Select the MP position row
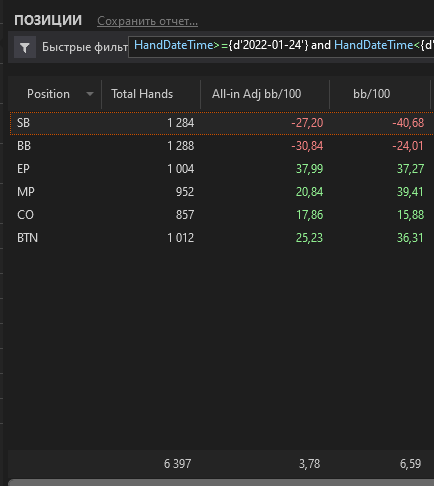This screenshot has width=434, height=486. pos(222,192)
